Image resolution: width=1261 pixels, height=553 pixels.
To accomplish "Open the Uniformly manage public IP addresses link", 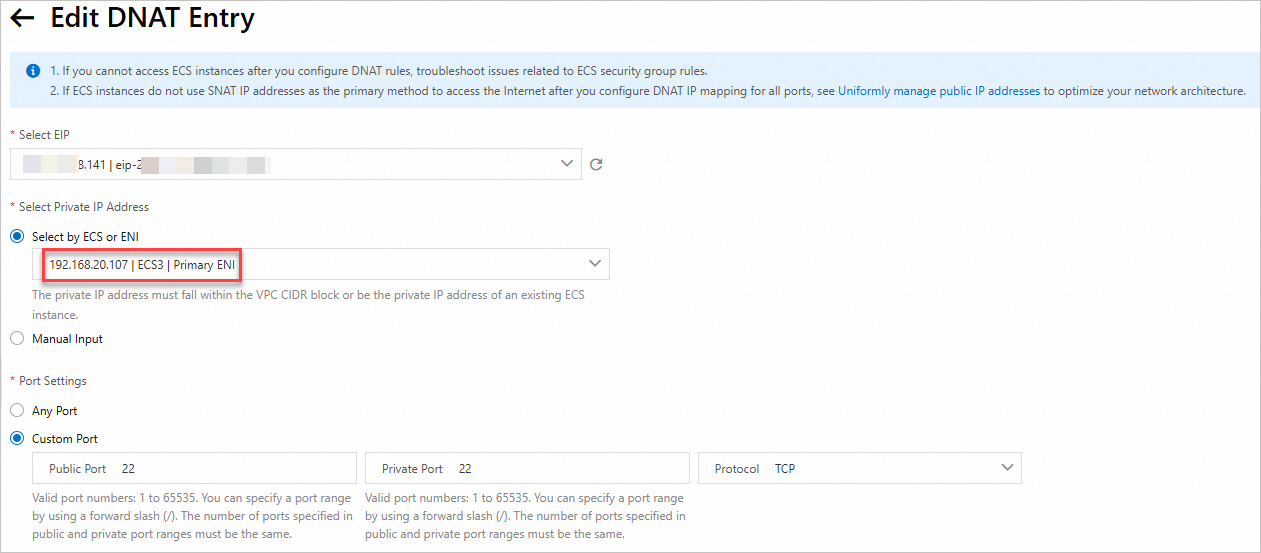I will [x=939, y=91].
